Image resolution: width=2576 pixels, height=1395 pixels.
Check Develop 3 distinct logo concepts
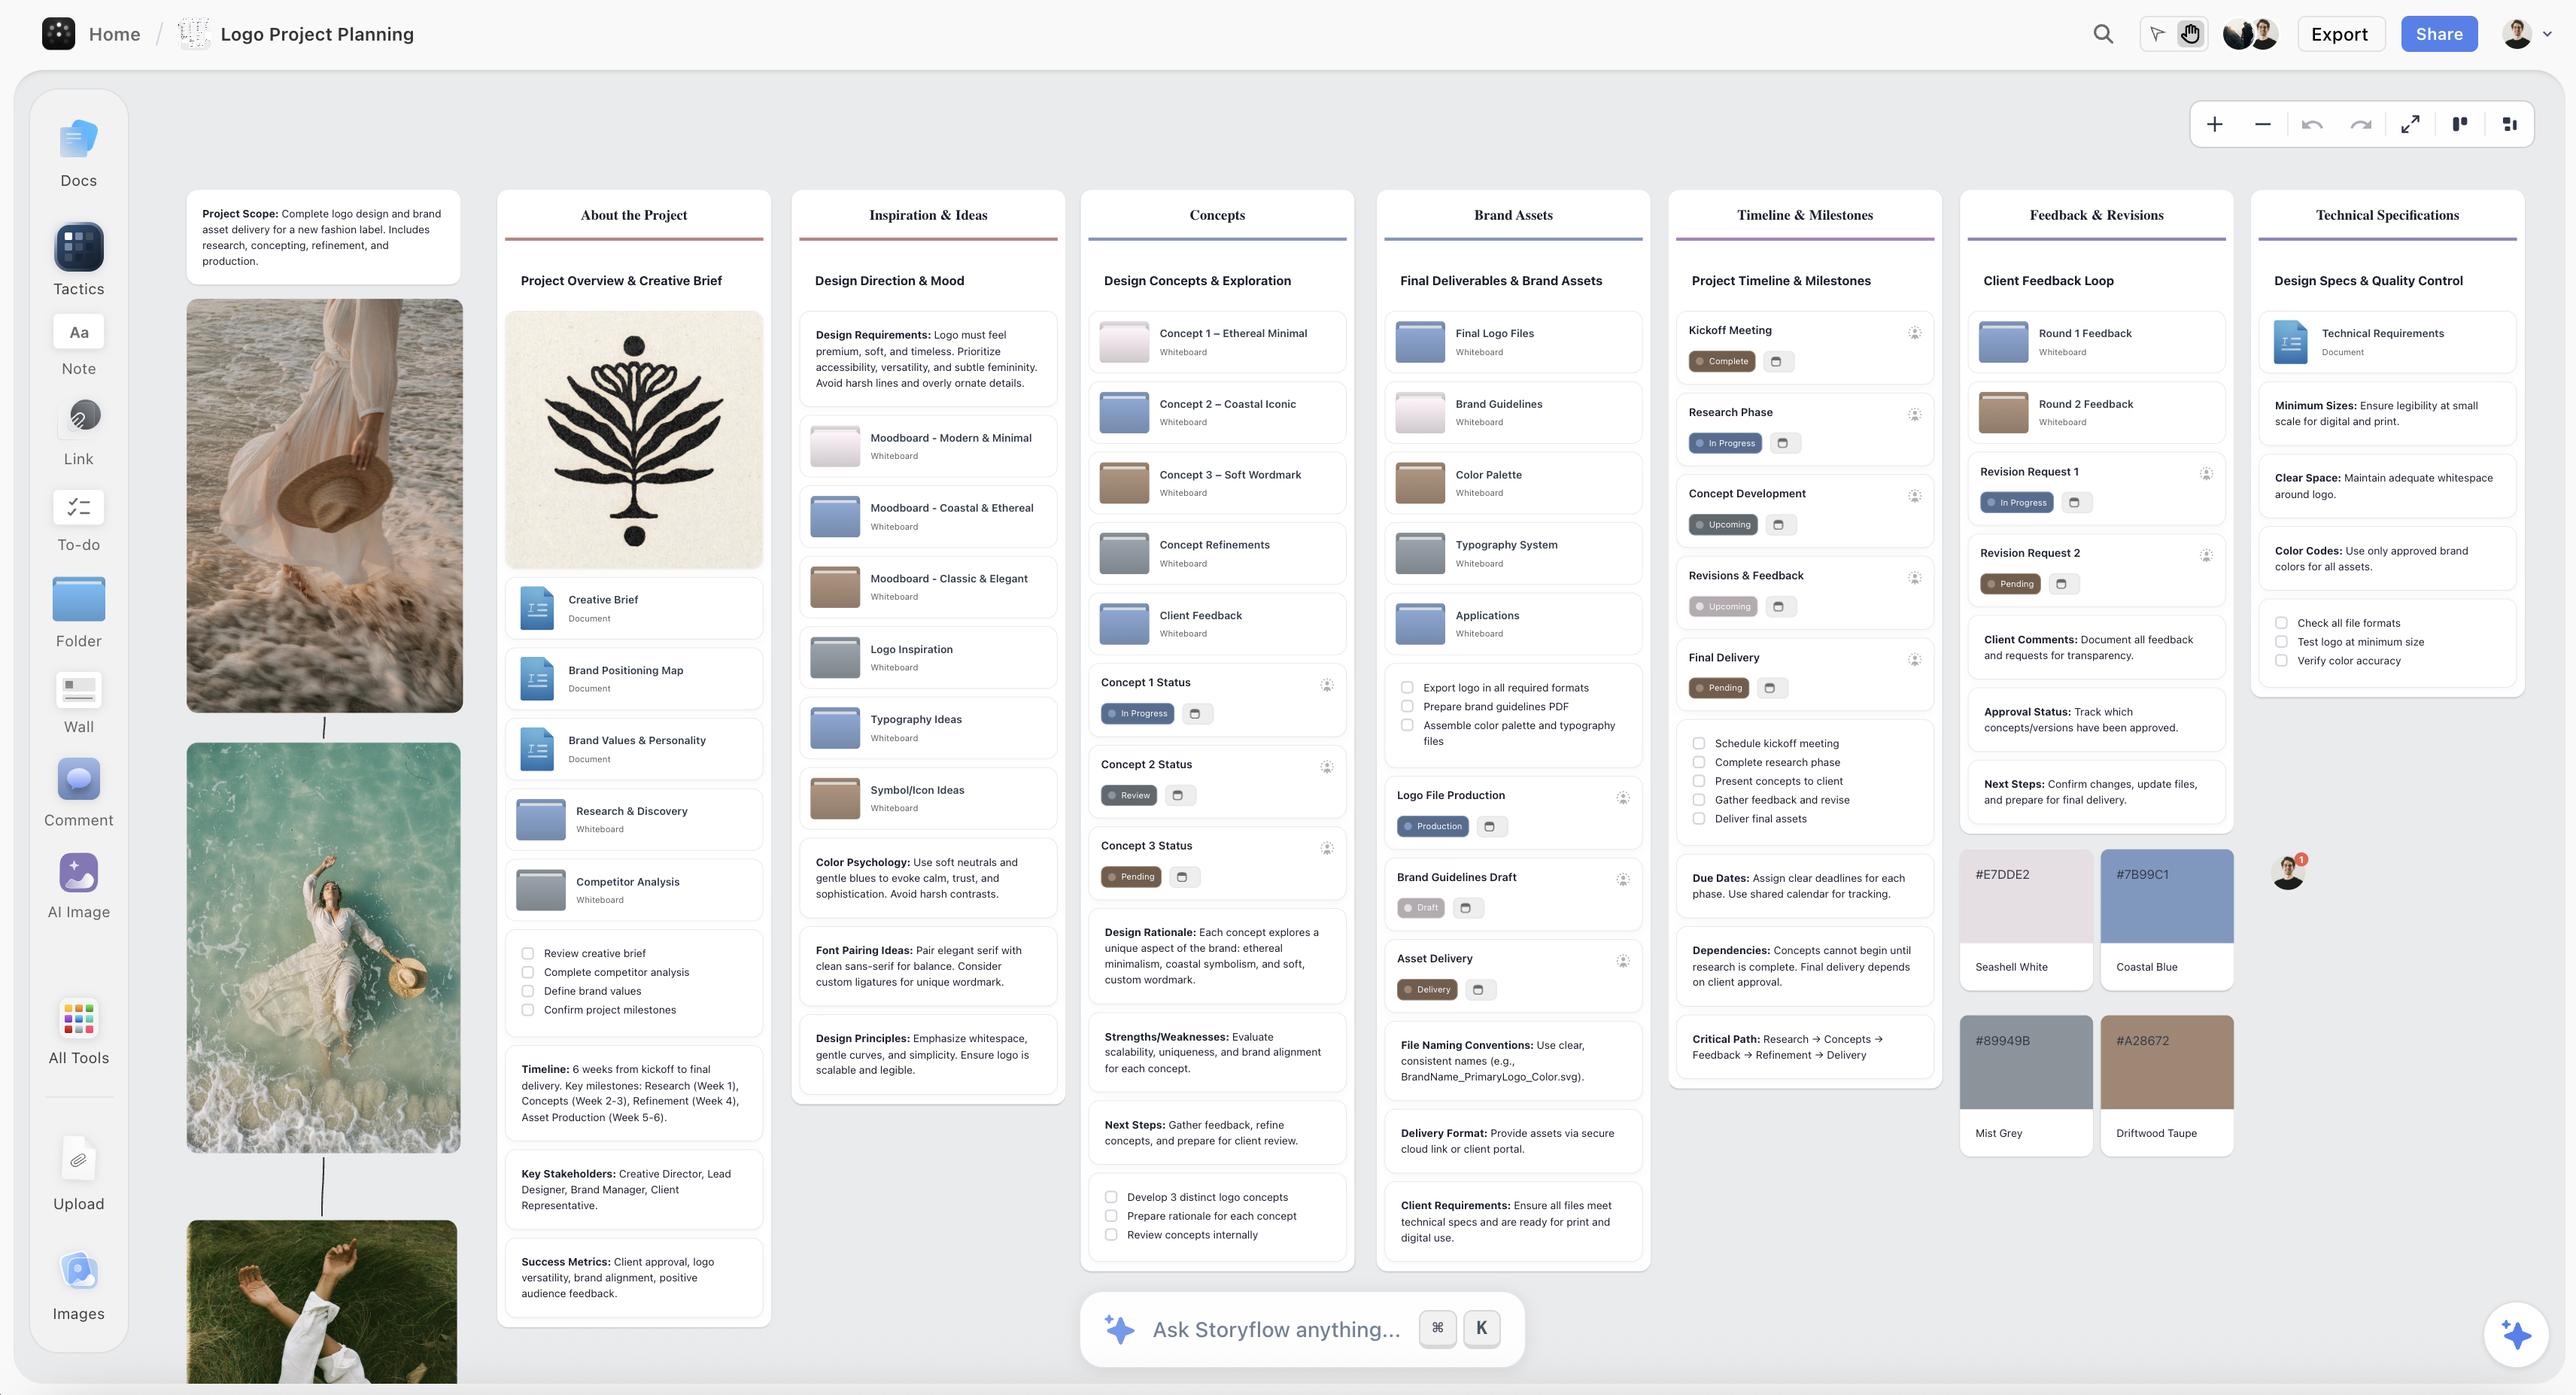pos(1111,1196)
